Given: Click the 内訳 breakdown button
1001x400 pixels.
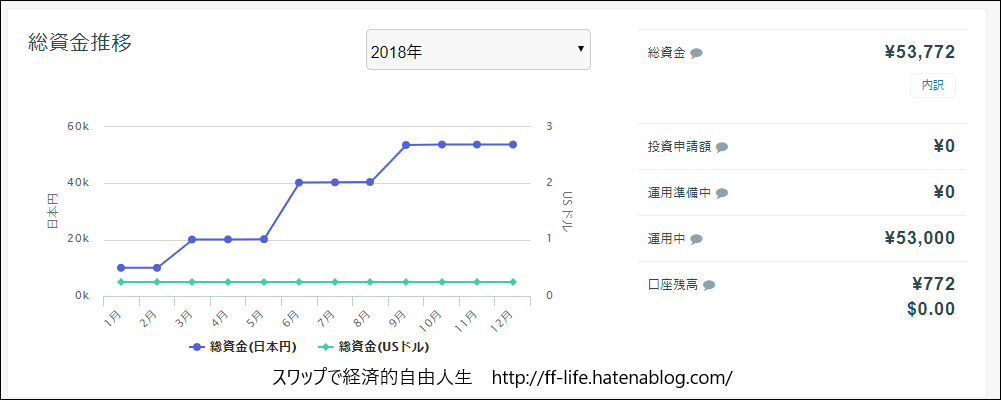Looking at the screenshot, I should 933,85.
